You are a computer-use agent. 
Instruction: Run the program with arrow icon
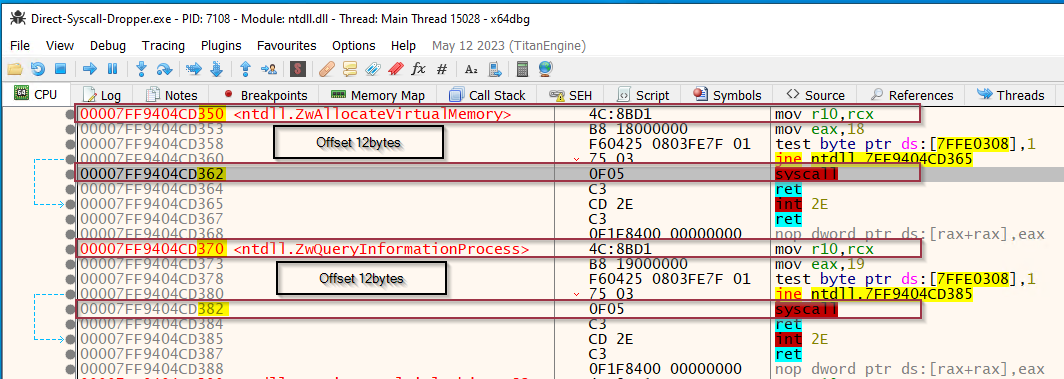90,68
